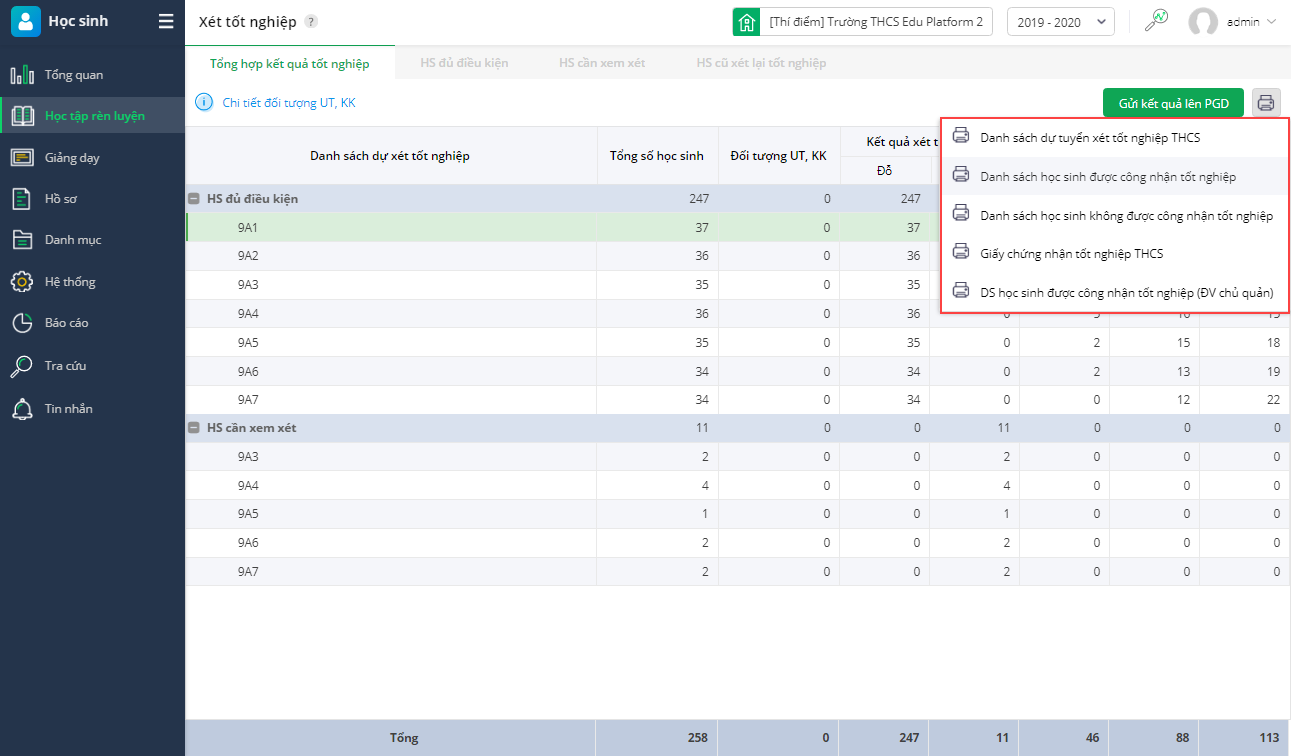Click the printer icon button
The image size is (1291, 756).
click(1266, 103)
